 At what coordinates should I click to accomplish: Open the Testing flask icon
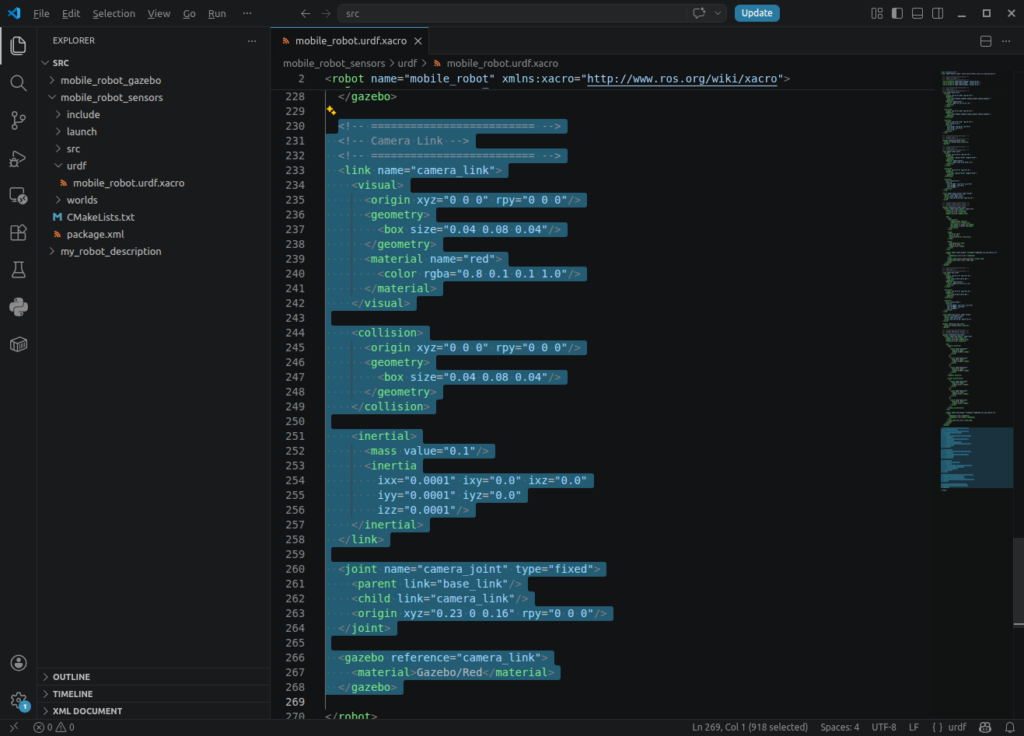click(x=18, y=270)
